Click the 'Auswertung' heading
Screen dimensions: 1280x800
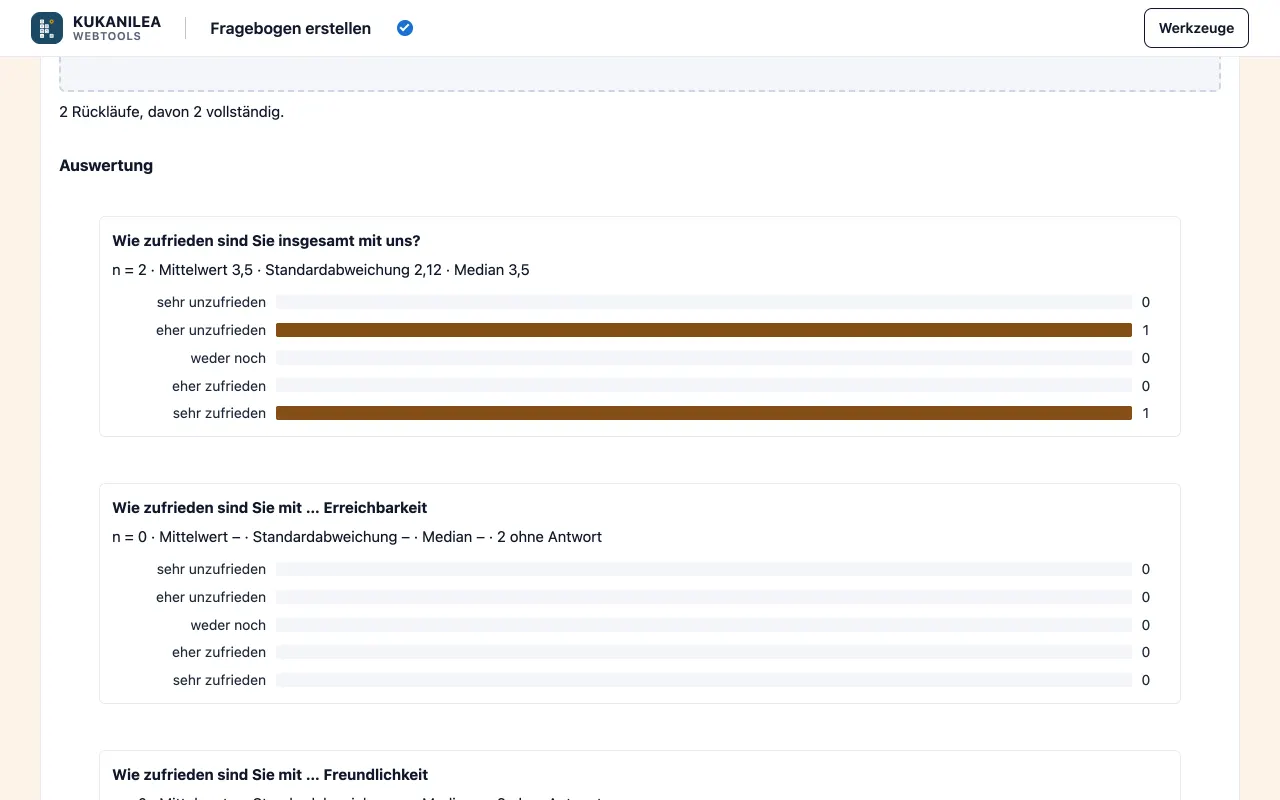106,166
